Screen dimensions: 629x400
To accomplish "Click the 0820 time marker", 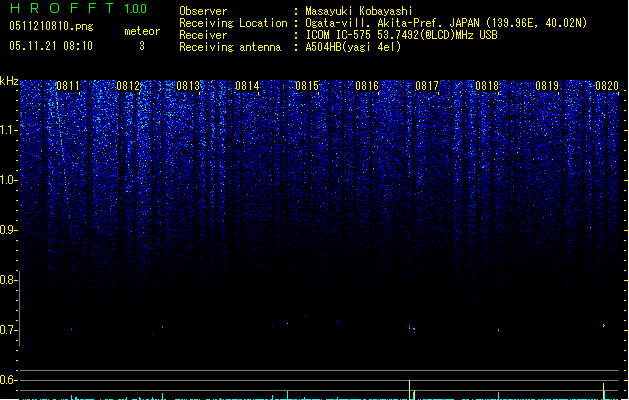I will tap(607, 86).
